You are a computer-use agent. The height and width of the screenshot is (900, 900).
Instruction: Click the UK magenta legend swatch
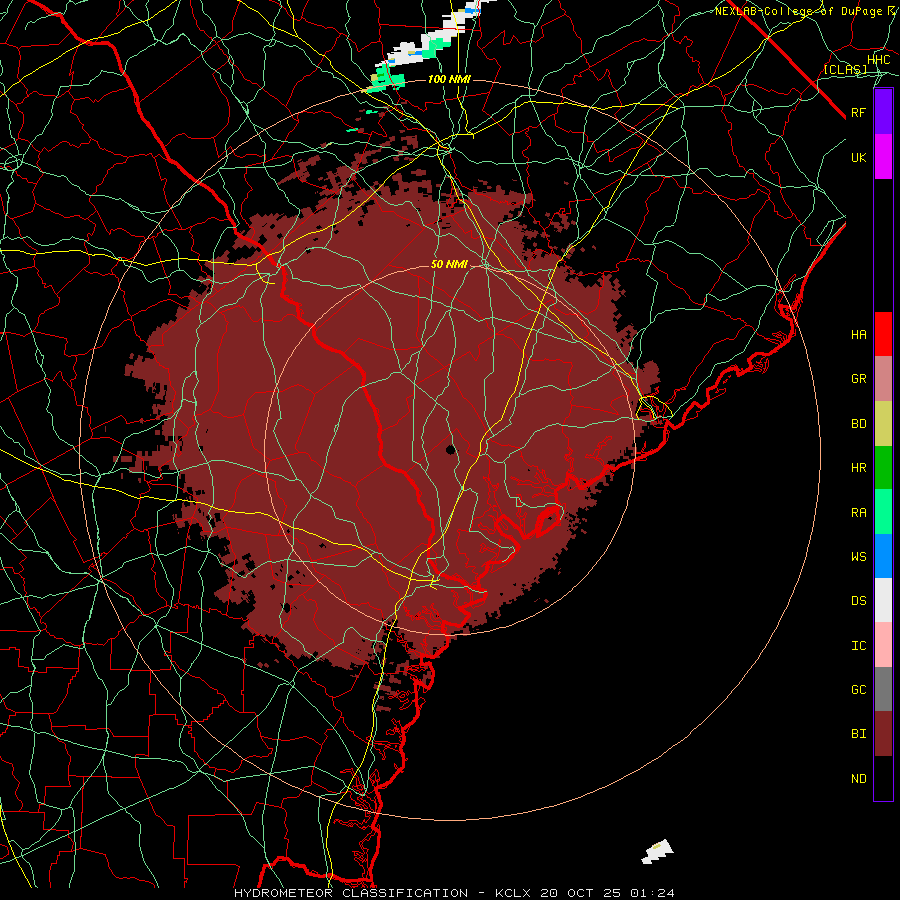coord(883,157)
